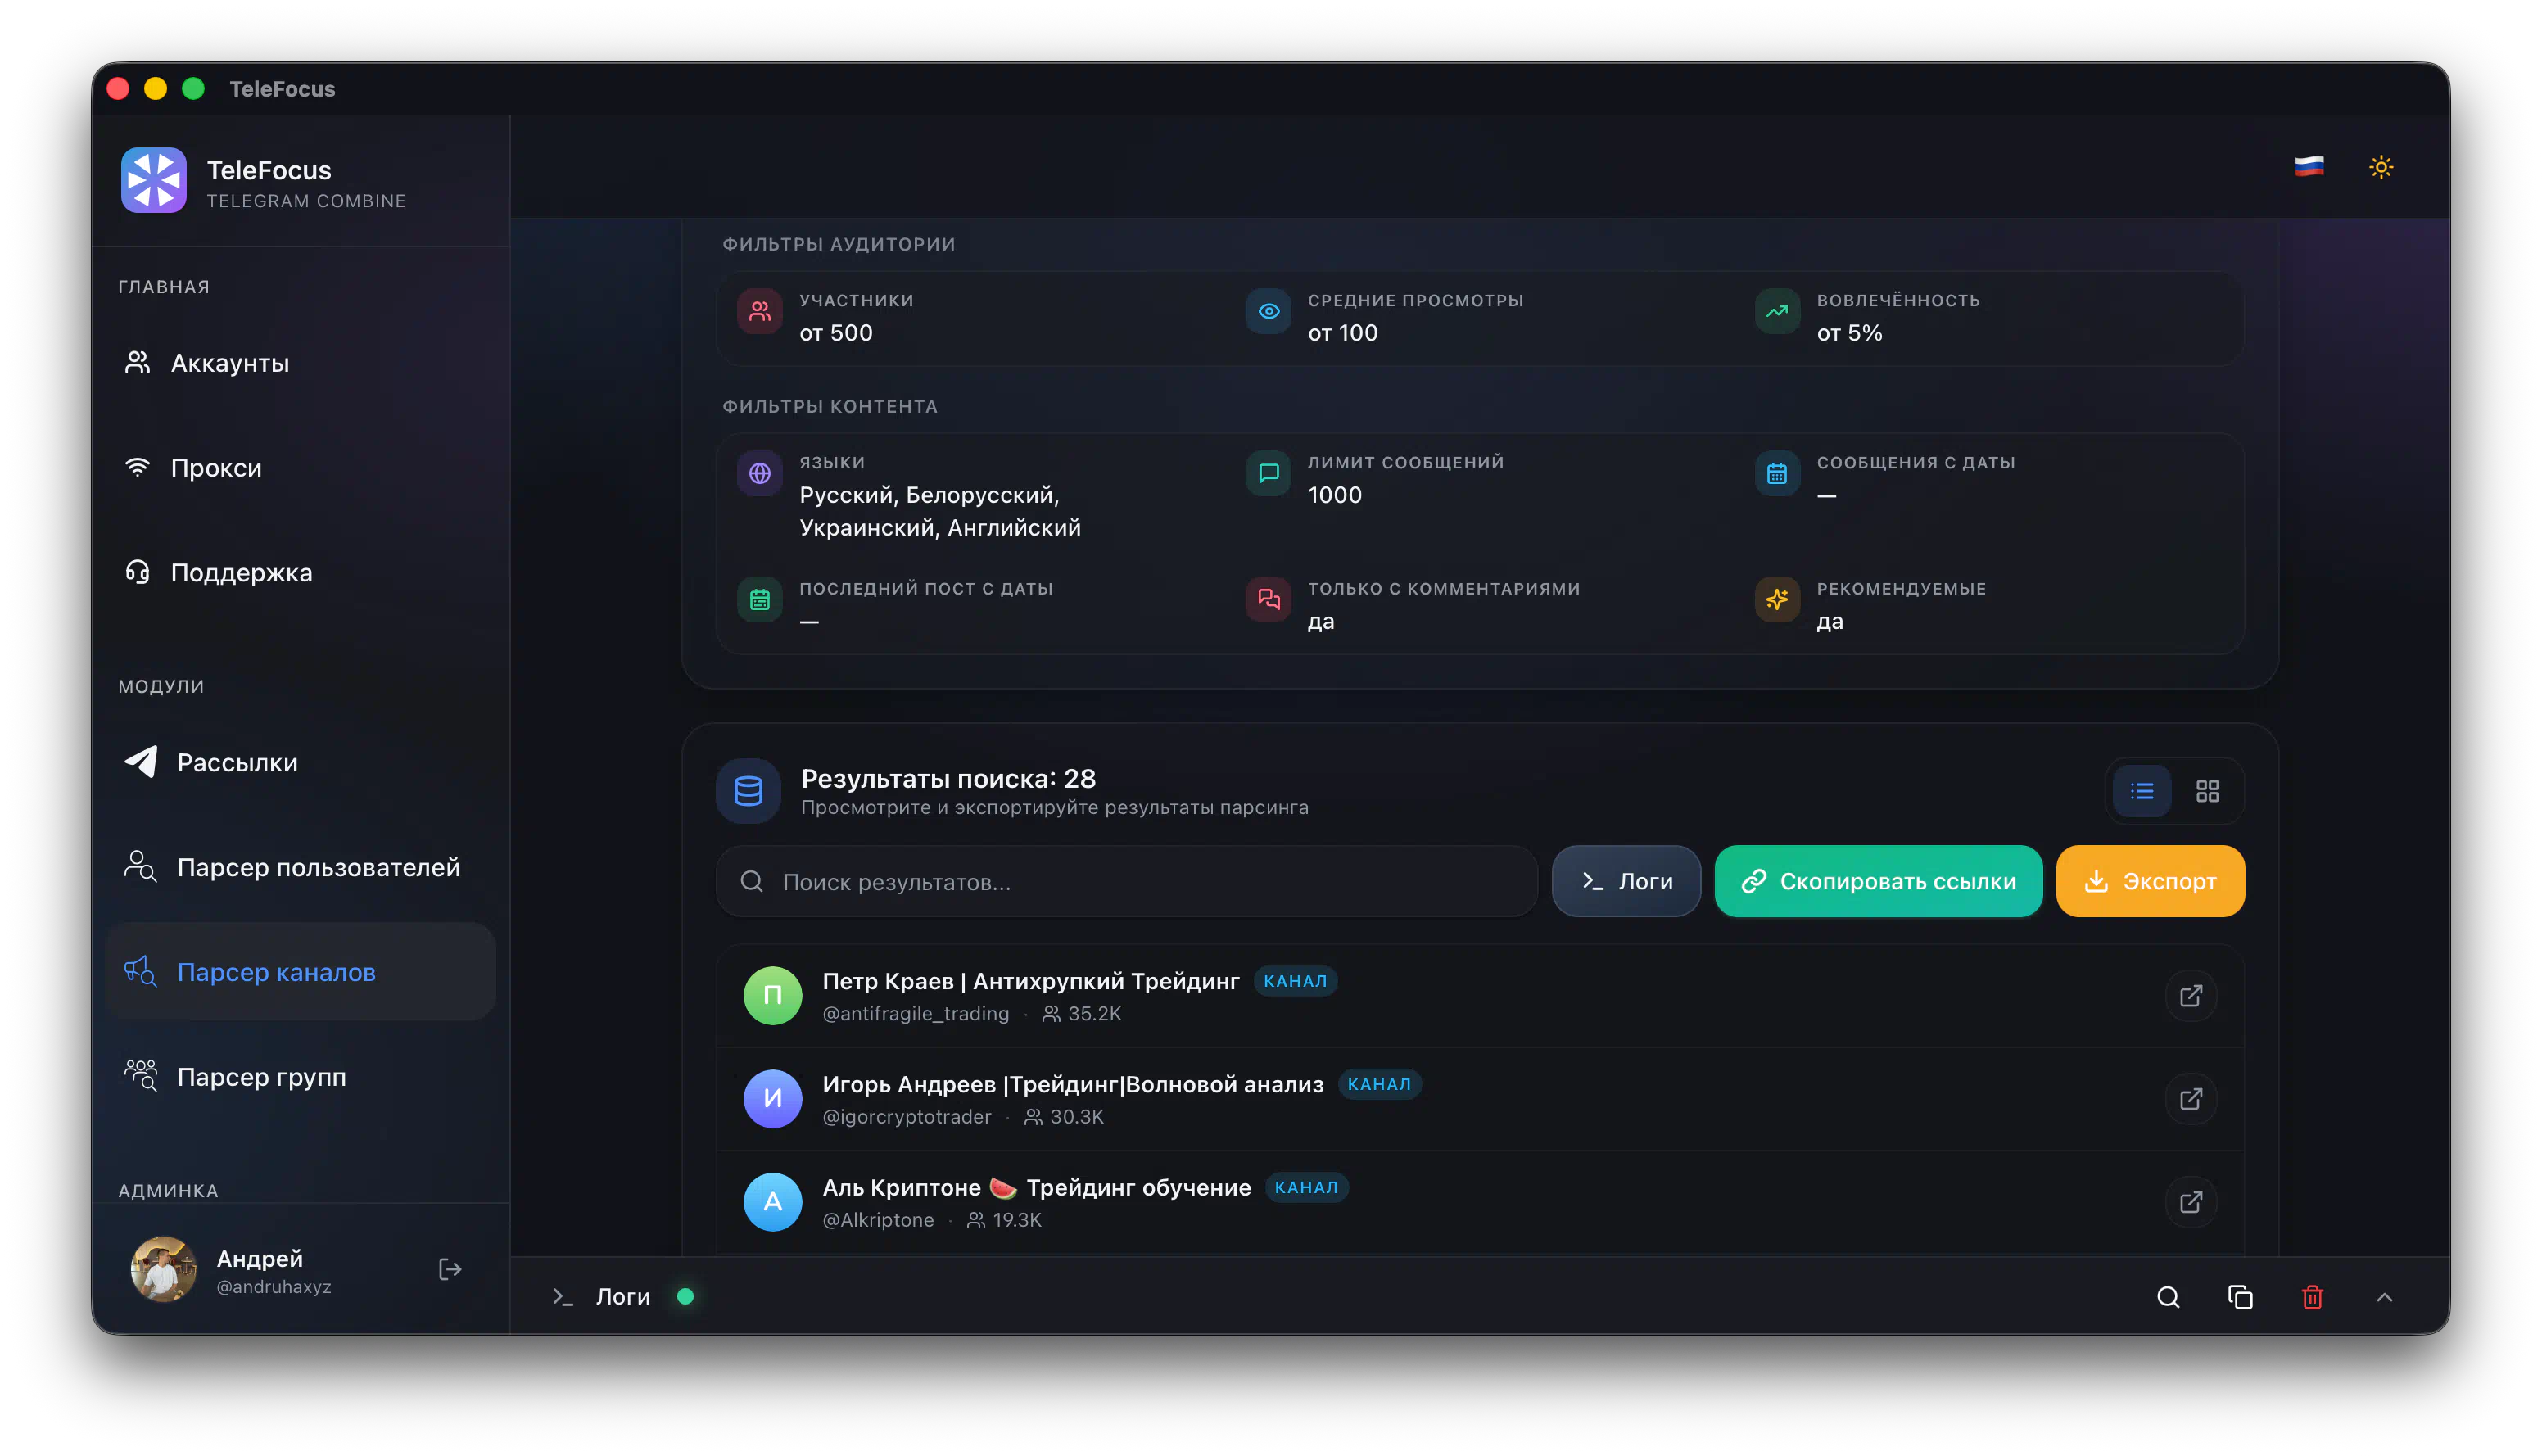Click the Средние просмотры value от 100
Viewport: 2542px width, 1456px height.
pyautogui.click(x=1343, y=333)
